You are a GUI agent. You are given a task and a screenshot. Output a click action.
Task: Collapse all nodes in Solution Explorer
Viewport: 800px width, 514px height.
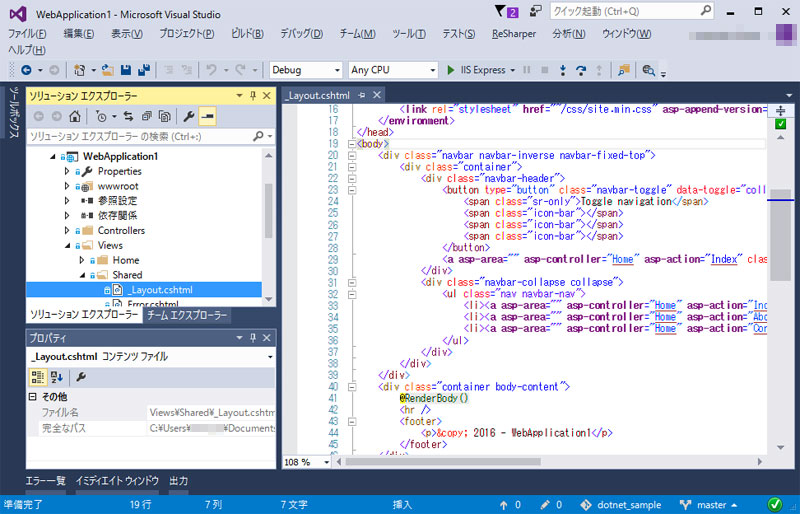[x=146, y=116]
